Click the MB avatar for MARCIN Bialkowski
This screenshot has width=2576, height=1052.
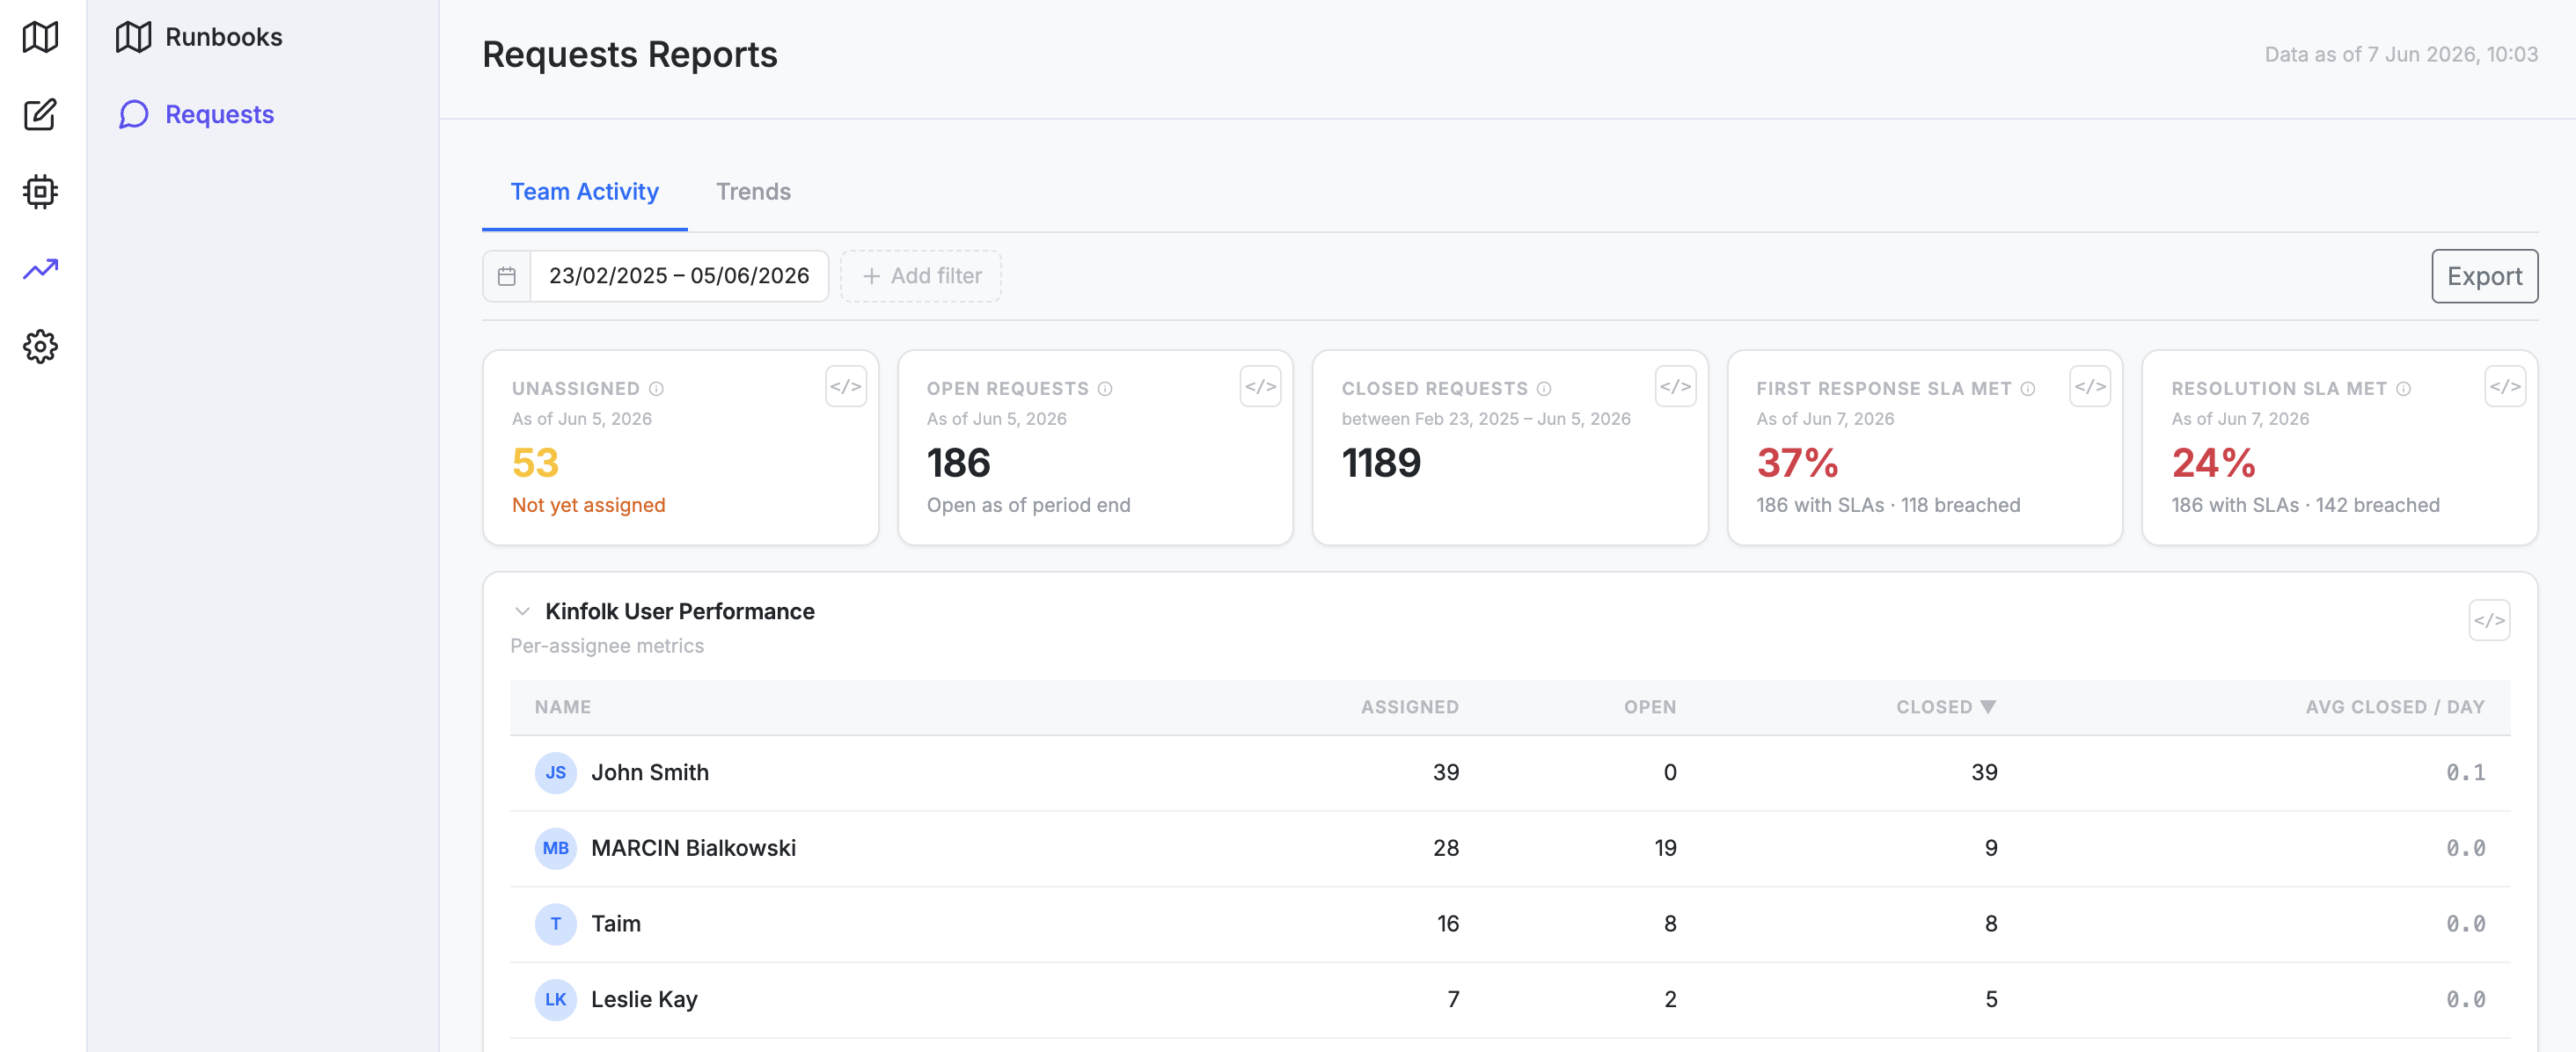click(555, 848)
